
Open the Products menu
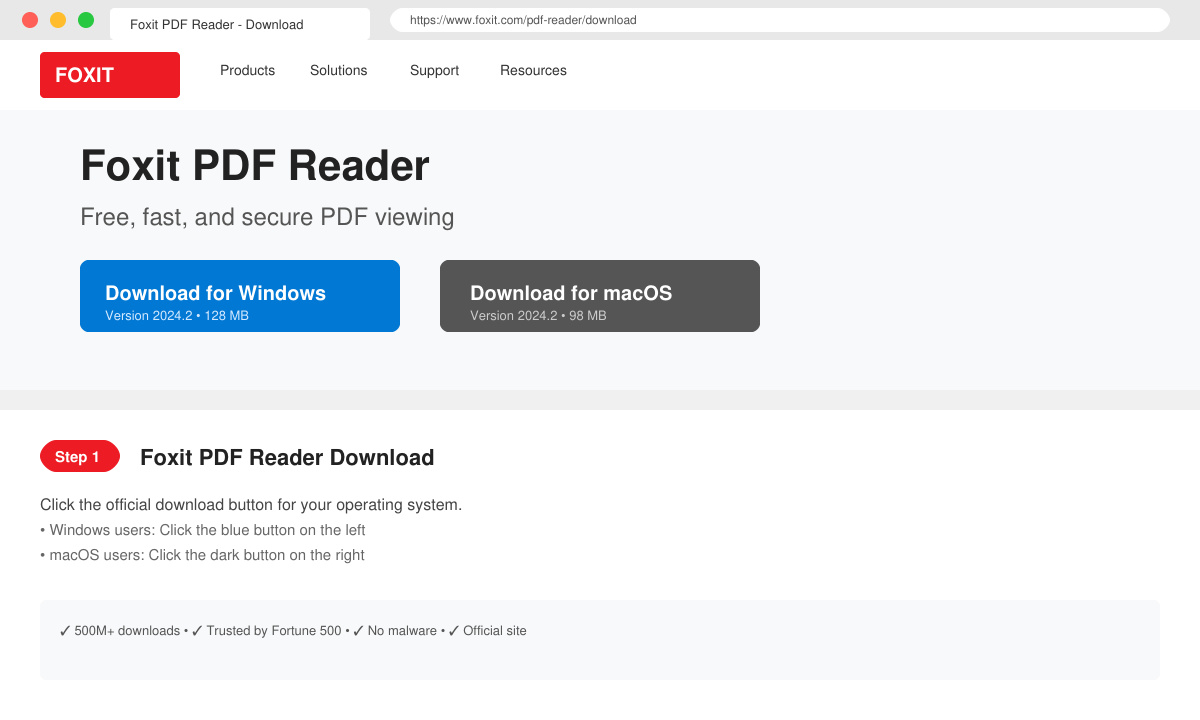[247, 71]
